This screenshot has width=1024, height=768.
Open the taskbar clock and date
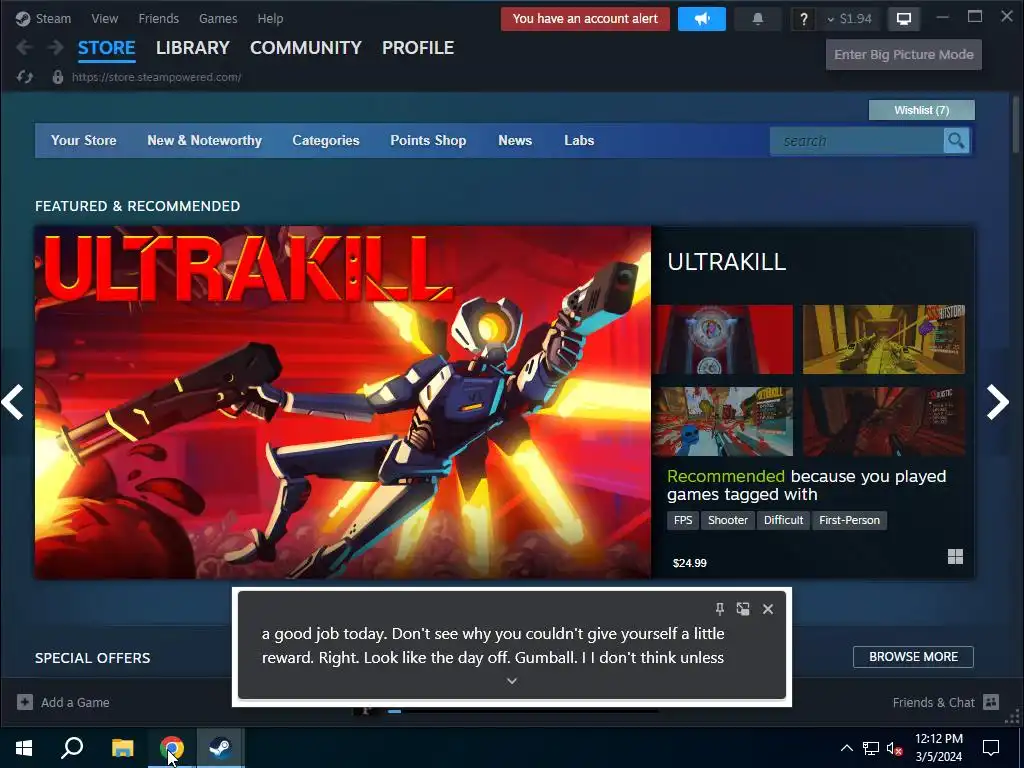pyautogui.click(x=938, y=748)
